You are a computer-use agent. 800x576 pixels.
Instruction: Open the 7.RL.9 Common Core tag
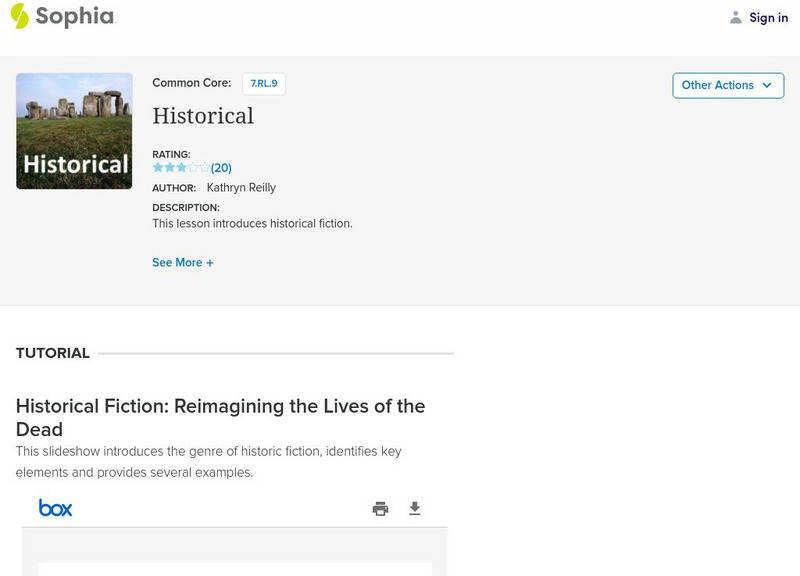click(264, 84)
